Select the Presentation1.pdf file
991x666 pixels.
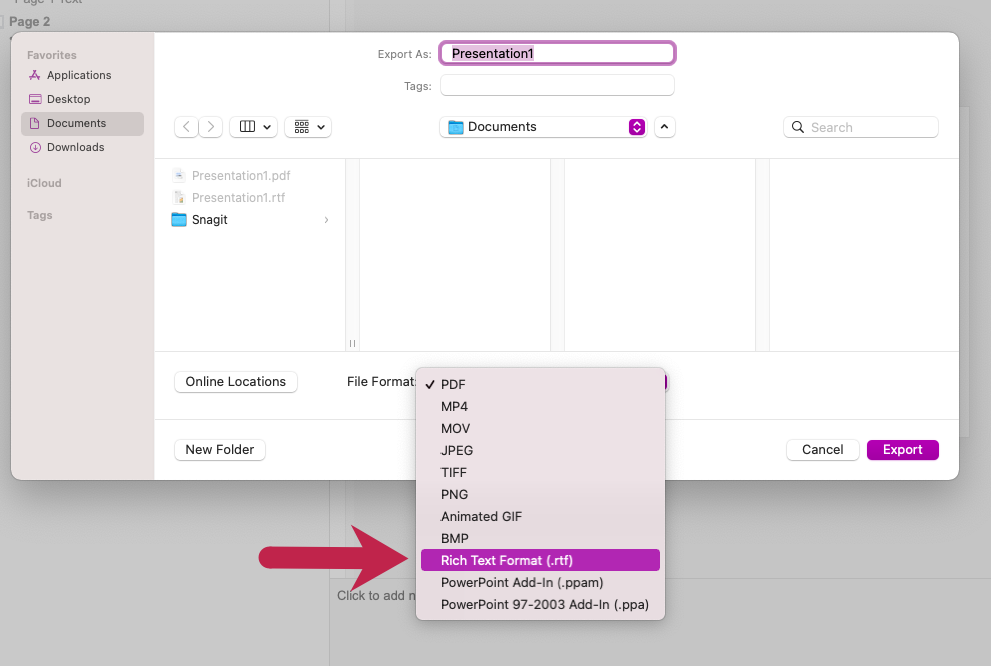[240, 176]
